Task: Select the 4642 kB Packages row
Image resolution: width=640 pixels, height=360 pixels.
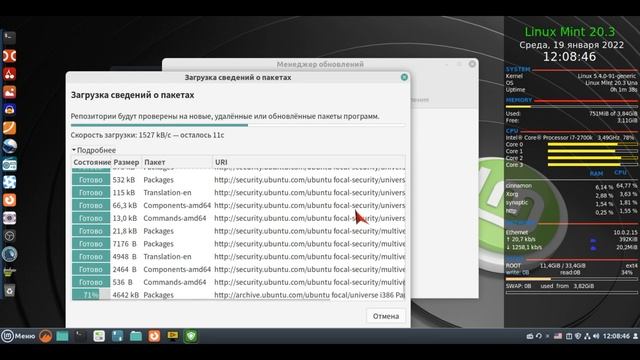Action: tap(238, 294)
